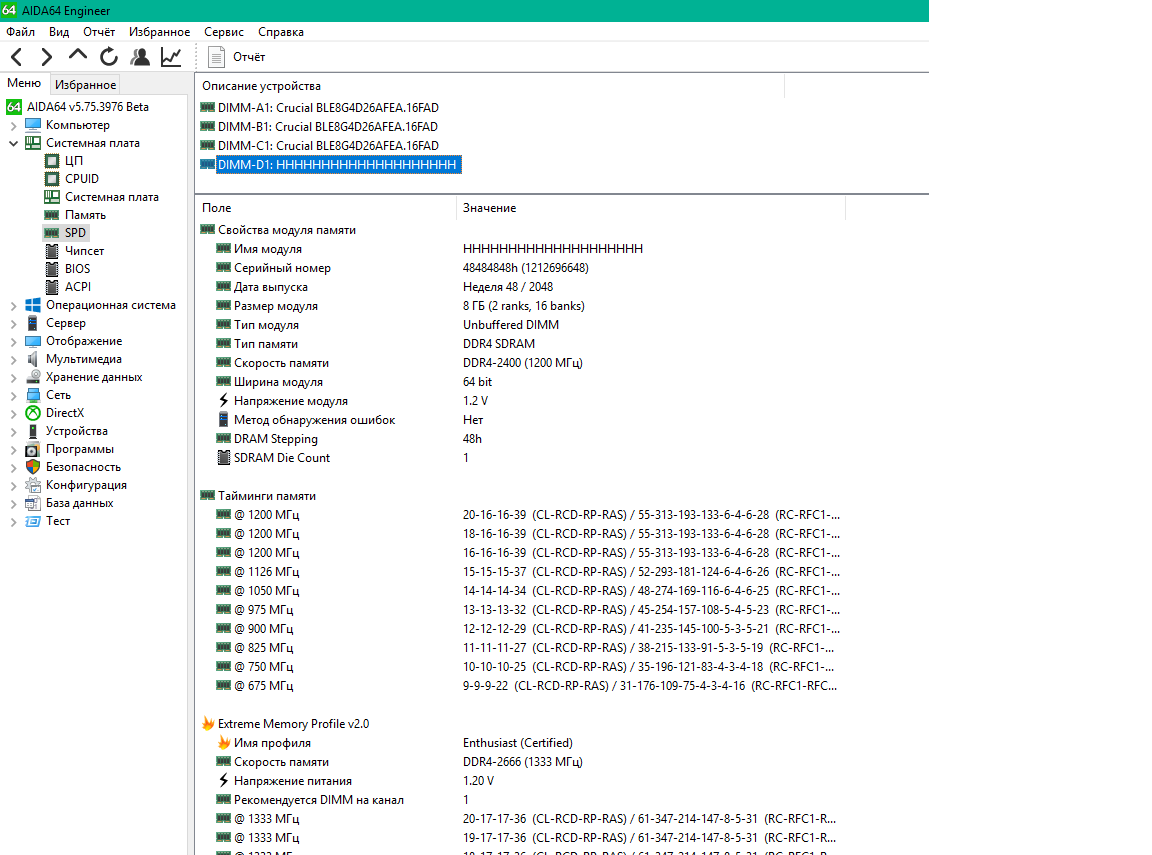Click the Отчёт report toolbar button
The image size is (1152, 855).
pos(237,57)
